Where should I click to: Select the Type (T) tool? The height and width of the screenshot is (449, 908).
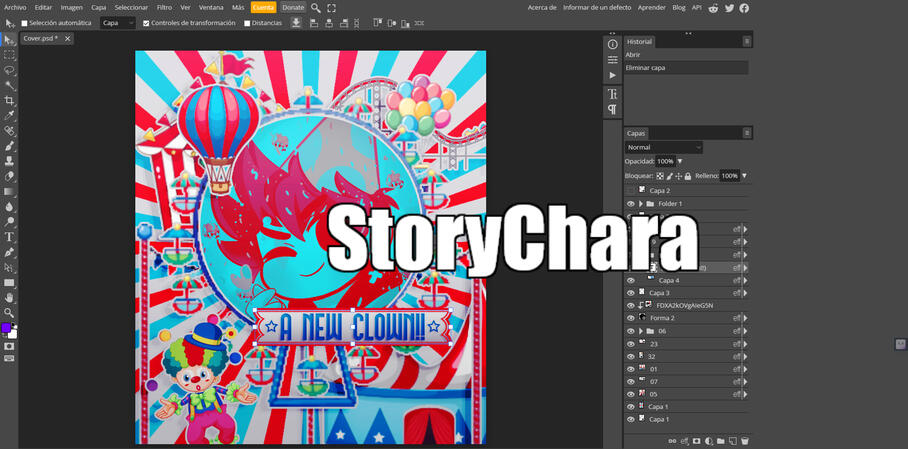tap(10, 237)
